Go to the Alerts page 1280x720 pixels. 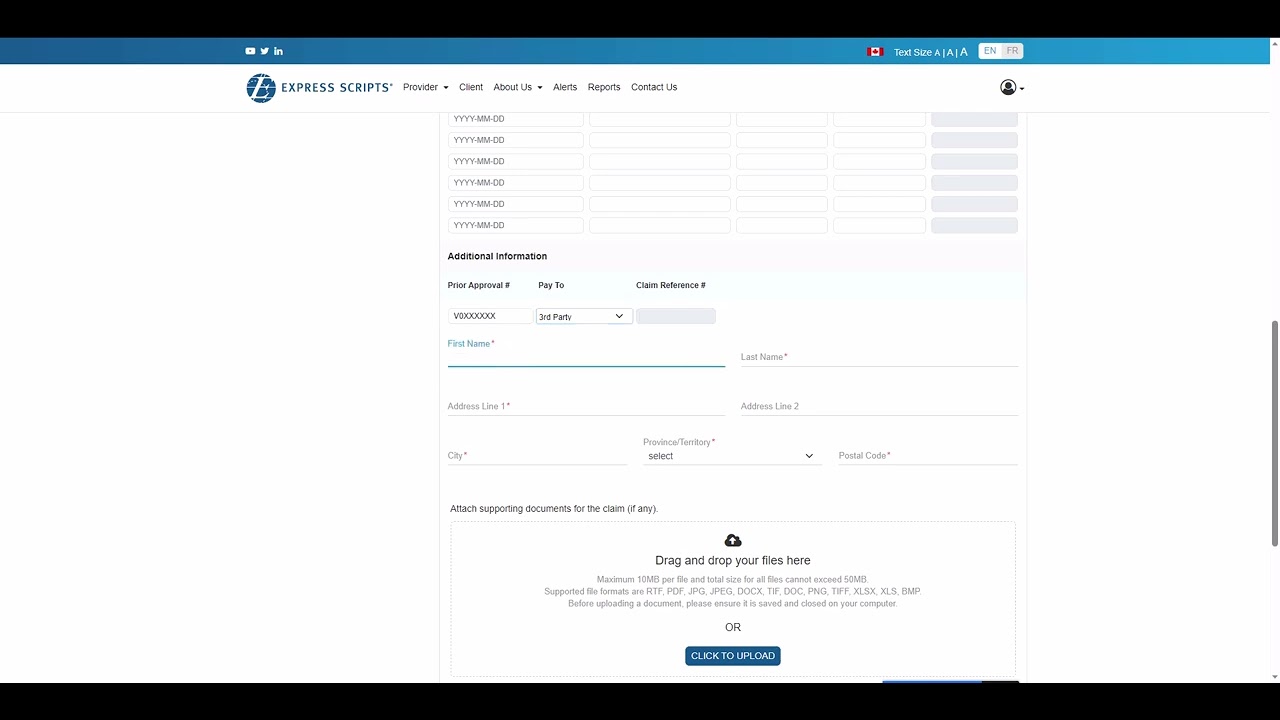pyautogui.click(x=565, y=88)
